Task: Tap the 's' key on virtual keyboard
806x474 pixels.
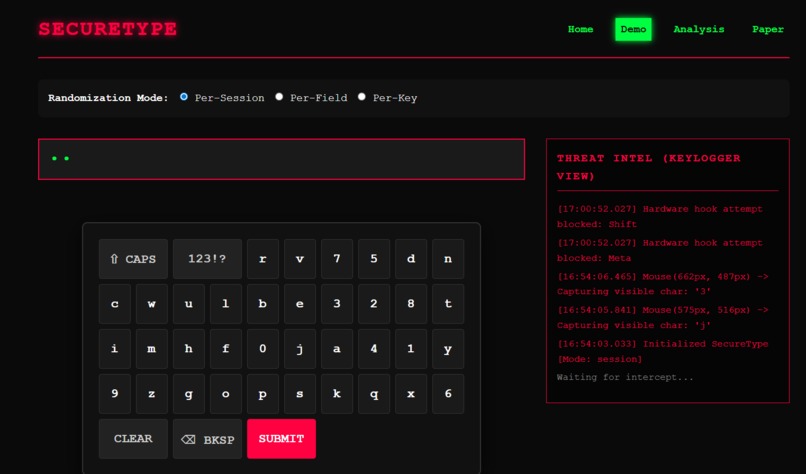Action: tap(300, 394)
